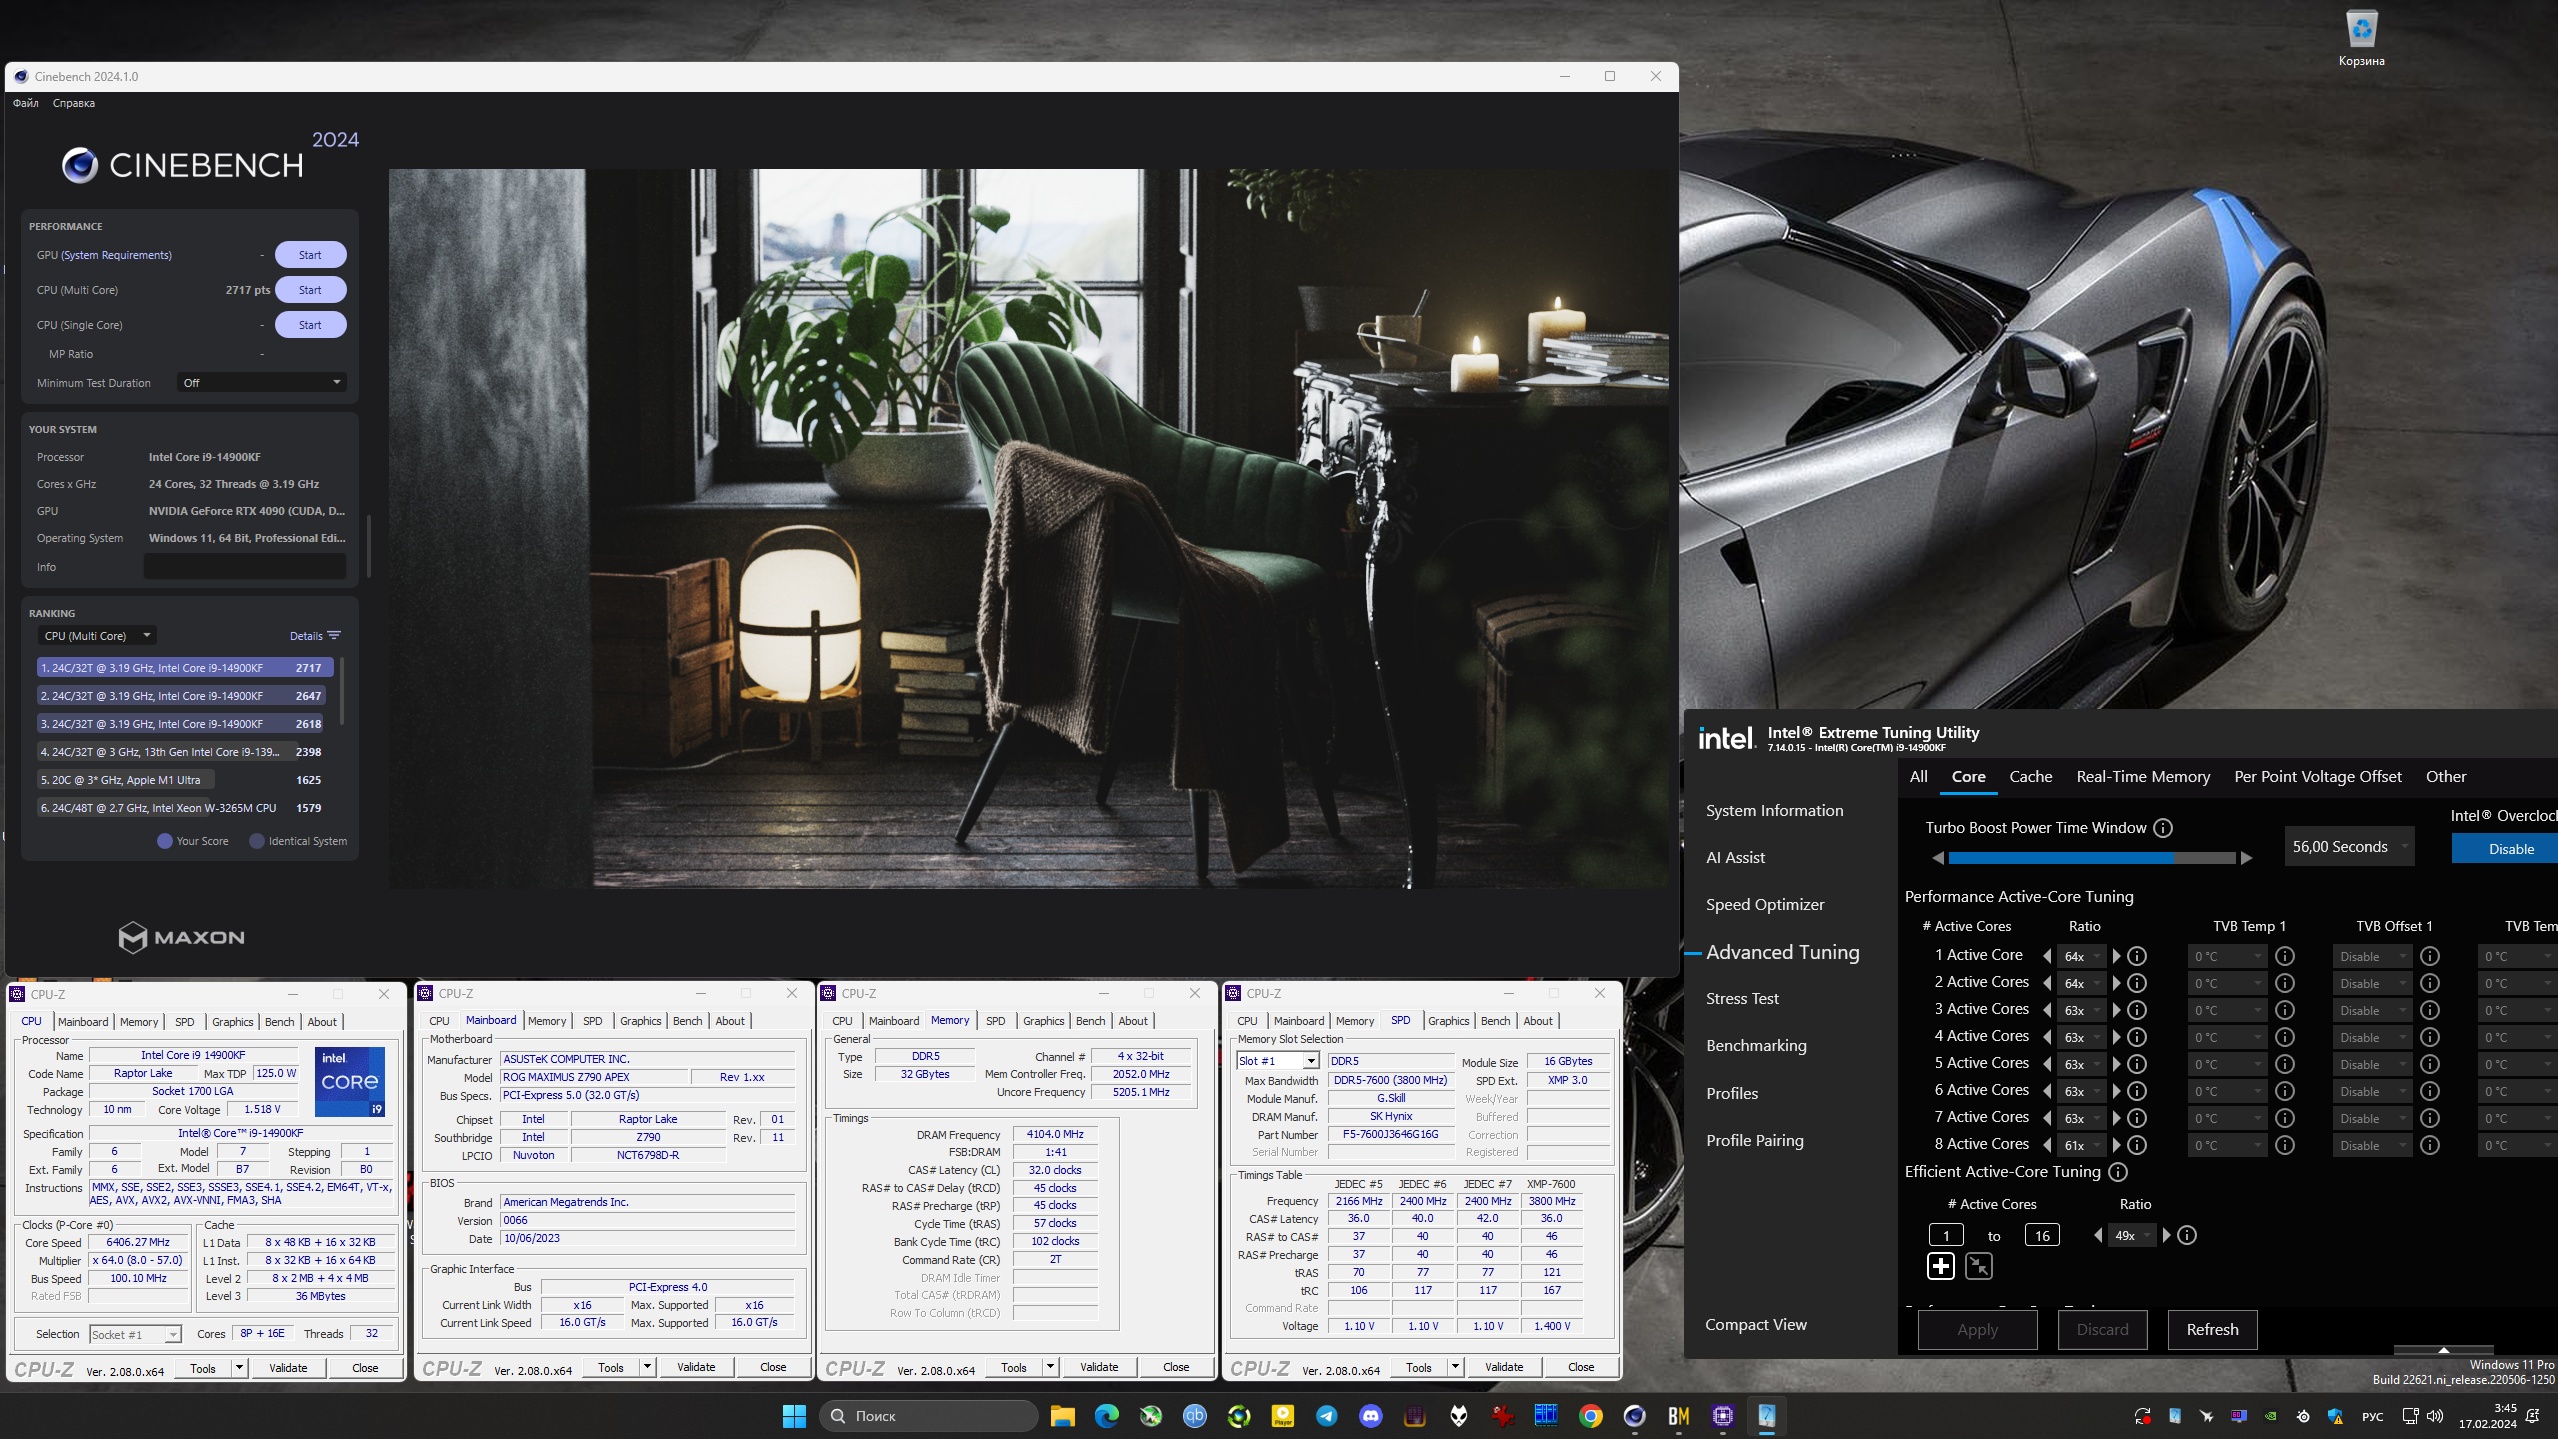Switch to Cache tab in Intel XTU
This screenshot has width=2558, height=1439.
click(2030, 777)
